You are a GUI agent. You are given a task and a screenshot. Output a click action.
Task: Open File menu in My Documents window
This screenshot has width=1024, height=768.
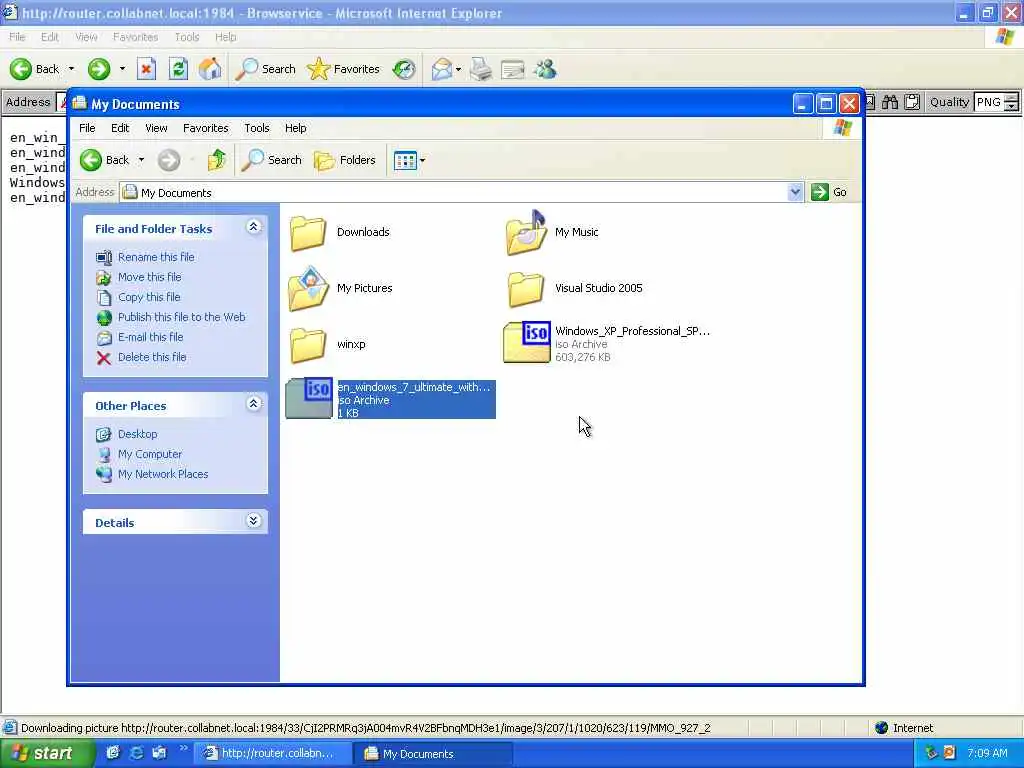pos(87,128)
